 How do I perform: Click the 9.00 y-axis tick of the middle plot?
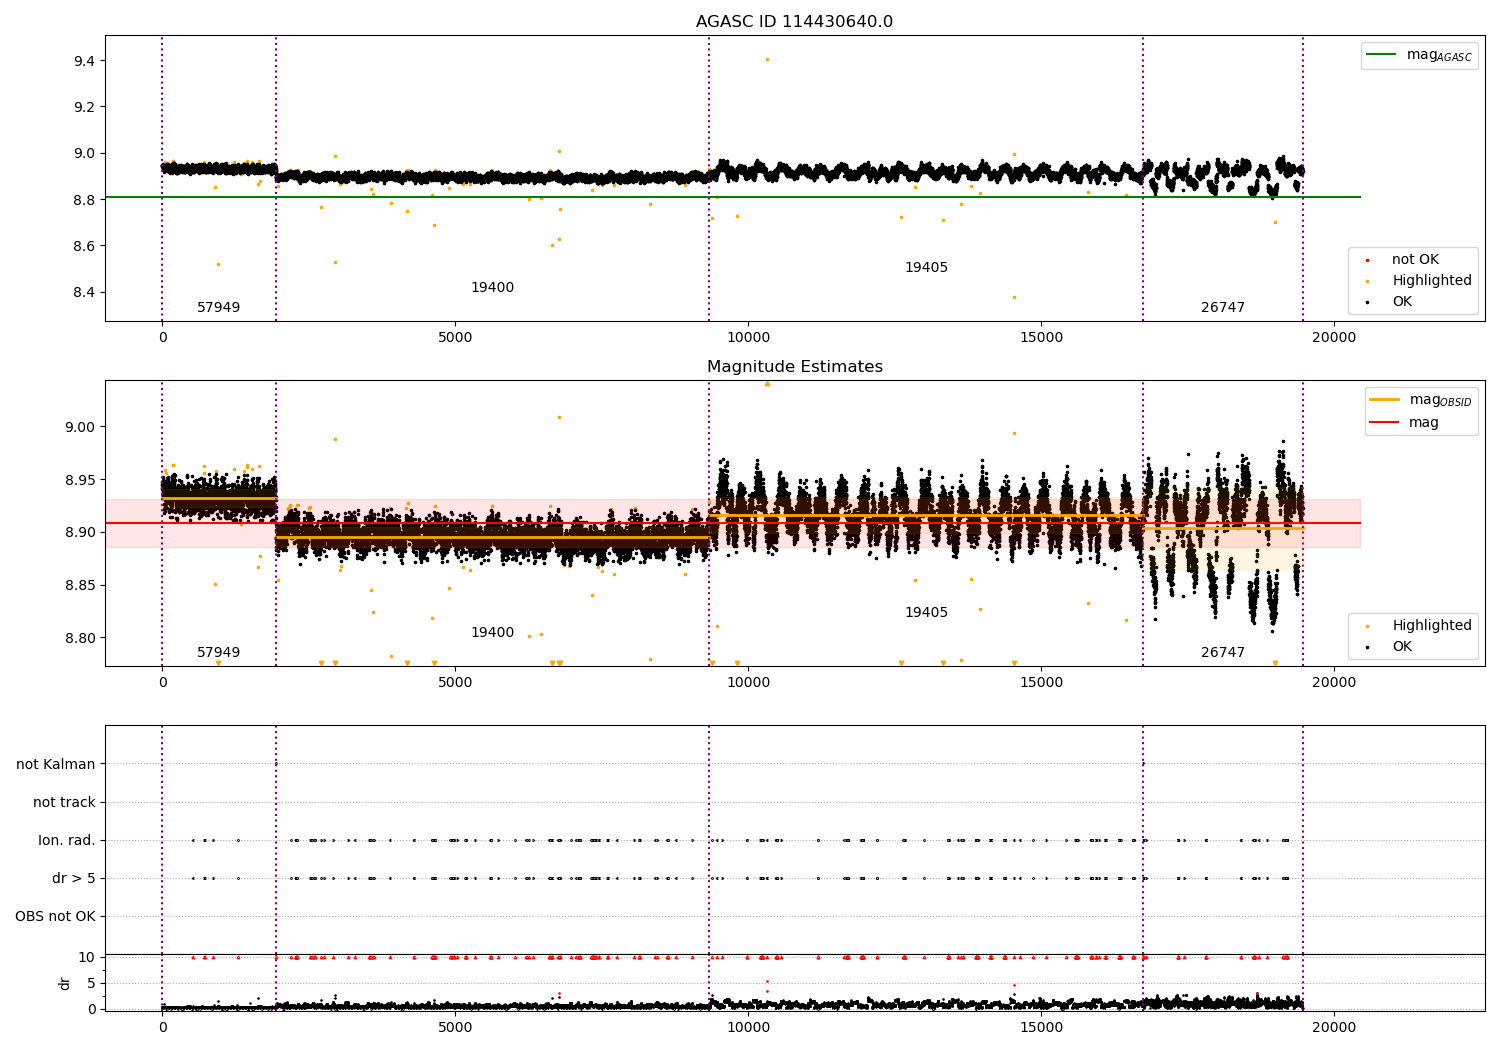pos(80,428)
